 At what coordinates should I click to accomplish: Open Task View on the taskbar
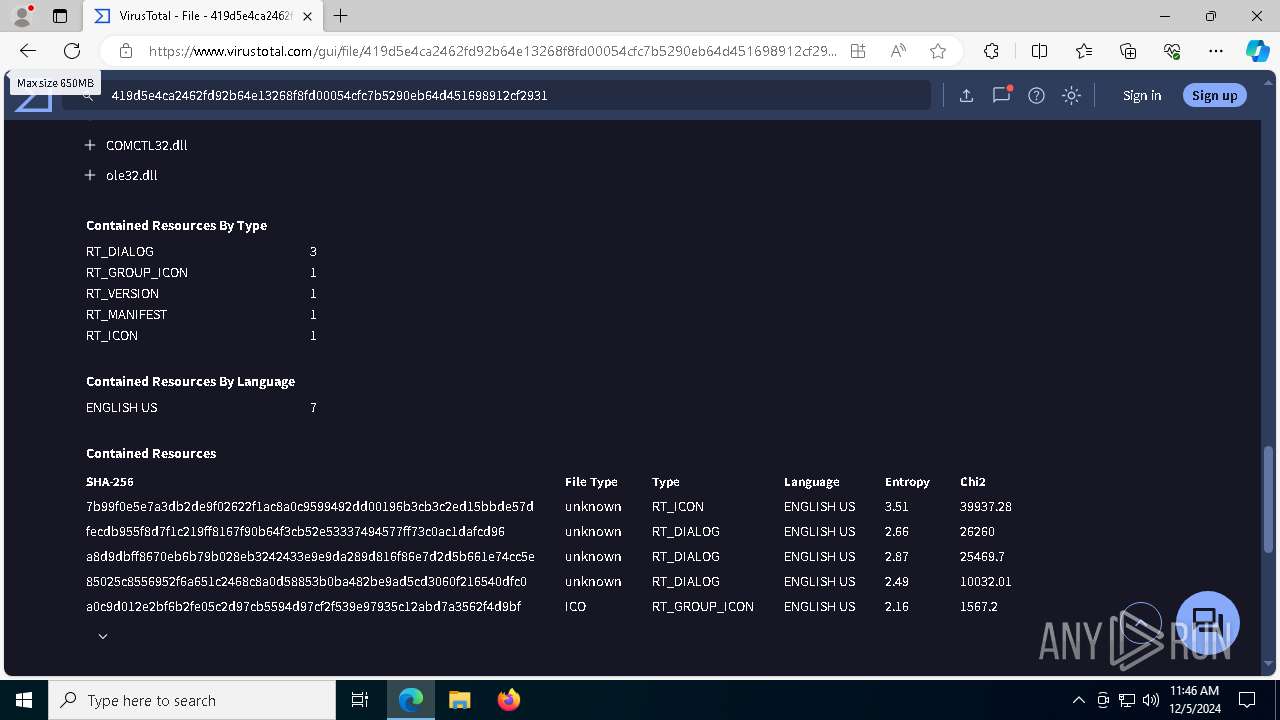[x=360, y=700]
